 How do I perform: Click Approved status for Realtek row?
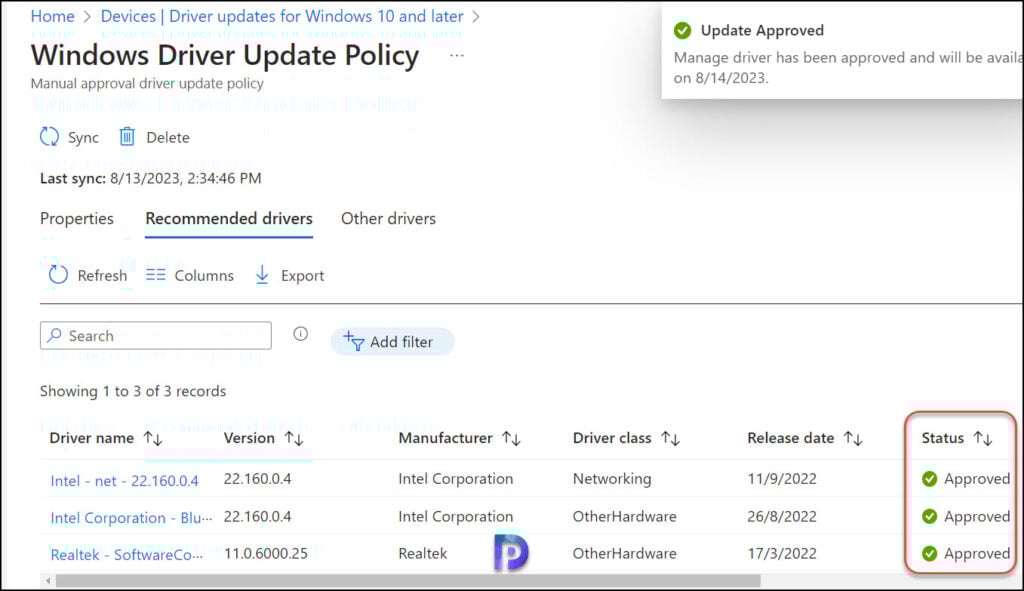click(x=966, y=553)
